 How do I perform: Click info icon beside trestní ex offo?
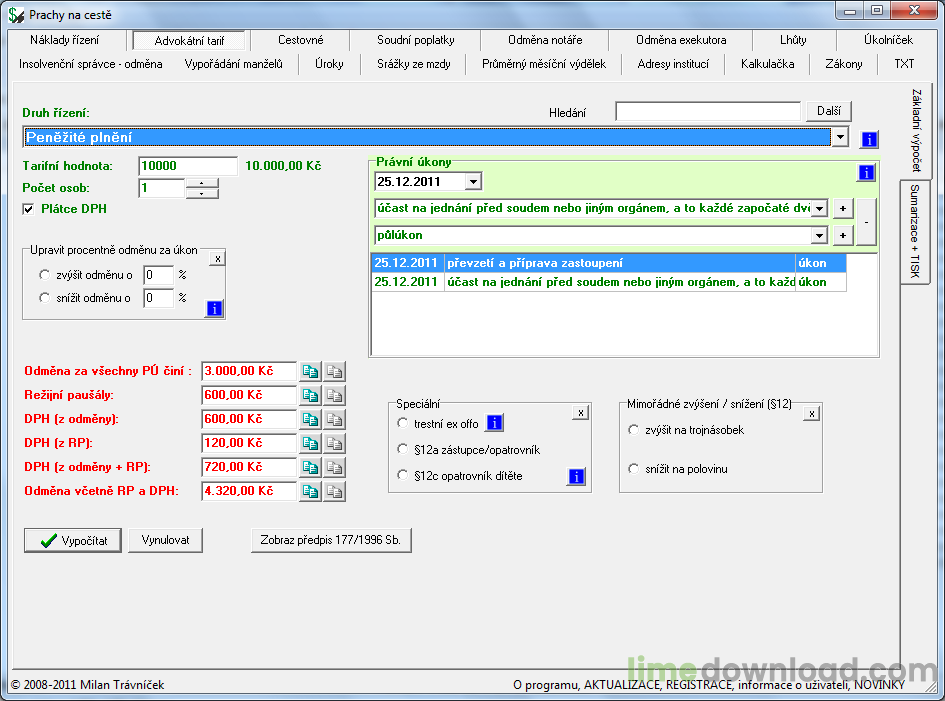tap(494, 423)
